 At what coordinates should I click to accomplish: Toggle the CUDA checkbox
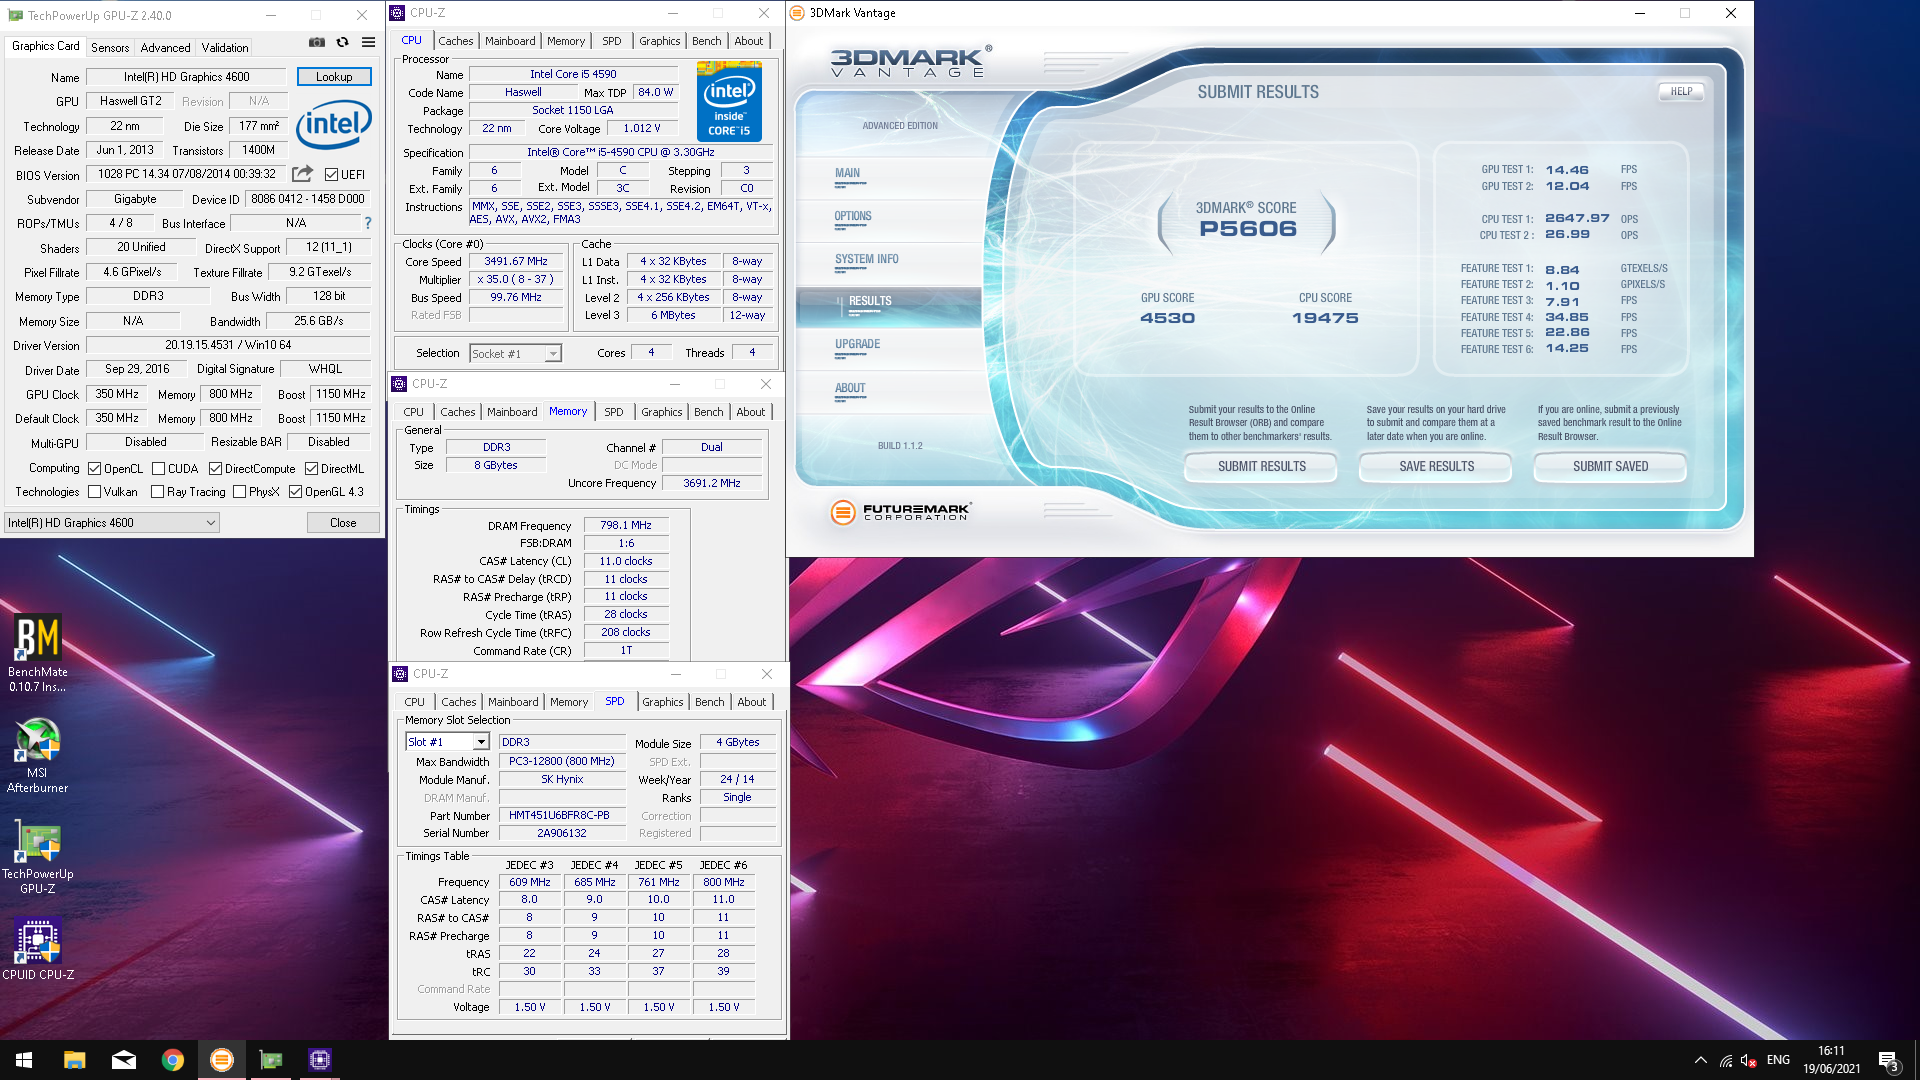tap(158, 468)
